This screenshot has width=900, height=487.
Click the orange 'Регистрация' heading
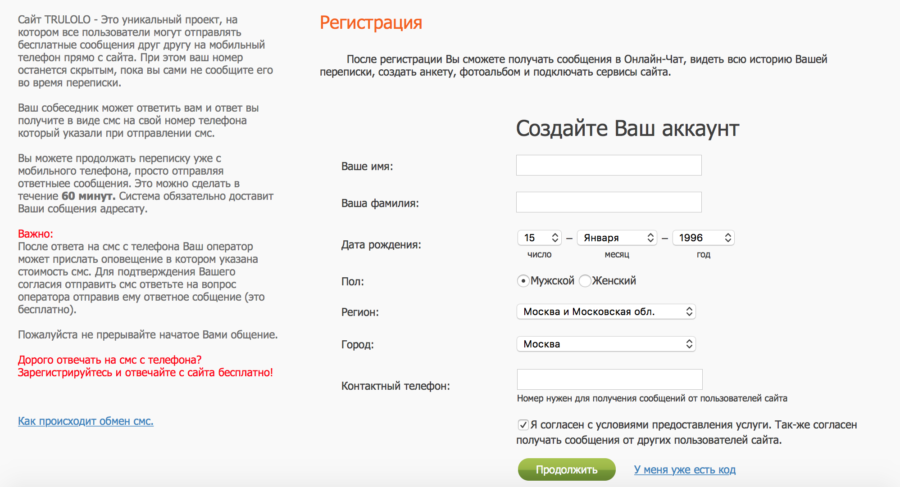pyautogui.click(x=370, y=23)
